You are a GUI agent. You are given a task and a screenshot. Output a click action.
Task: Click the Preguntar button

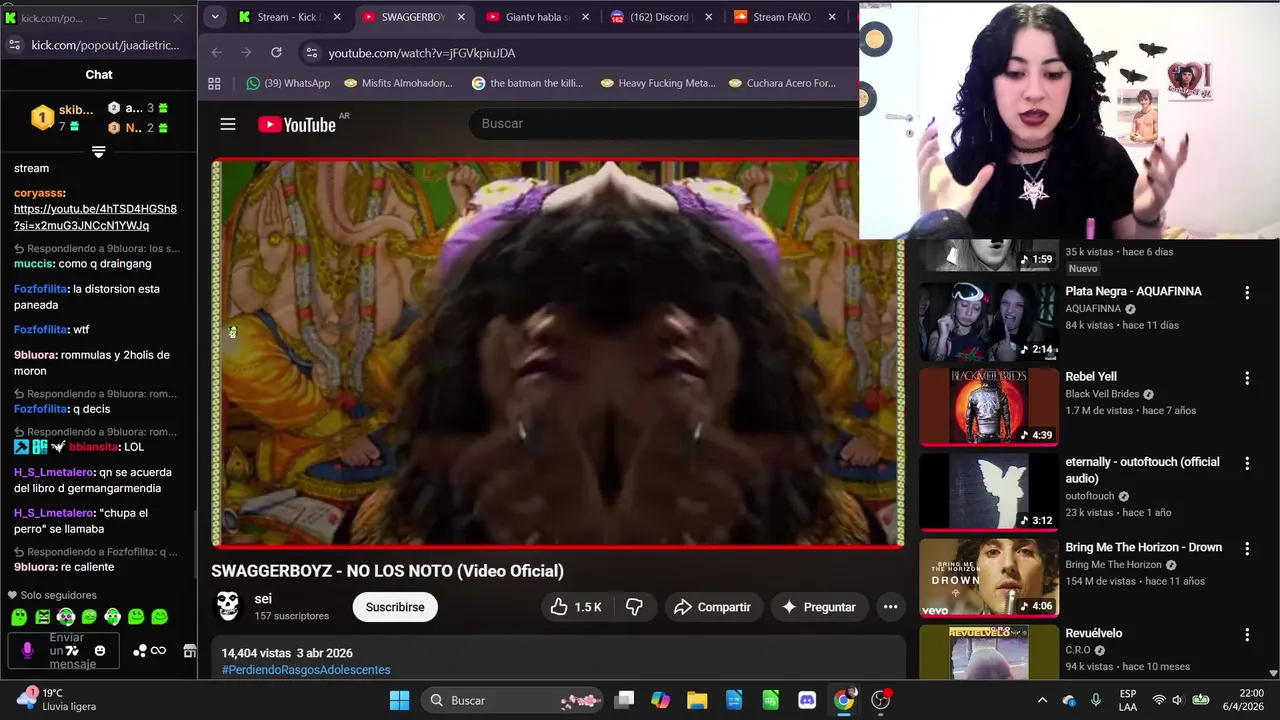tap(818, 607)
